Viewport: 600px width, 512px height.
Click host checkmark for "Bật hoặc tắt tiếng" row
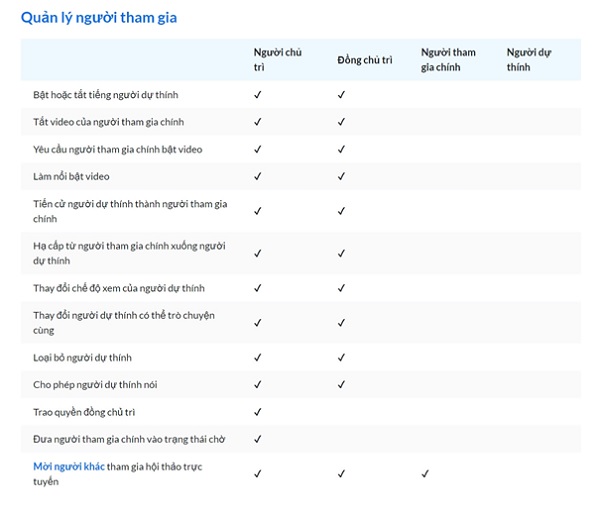coord(257,95)
